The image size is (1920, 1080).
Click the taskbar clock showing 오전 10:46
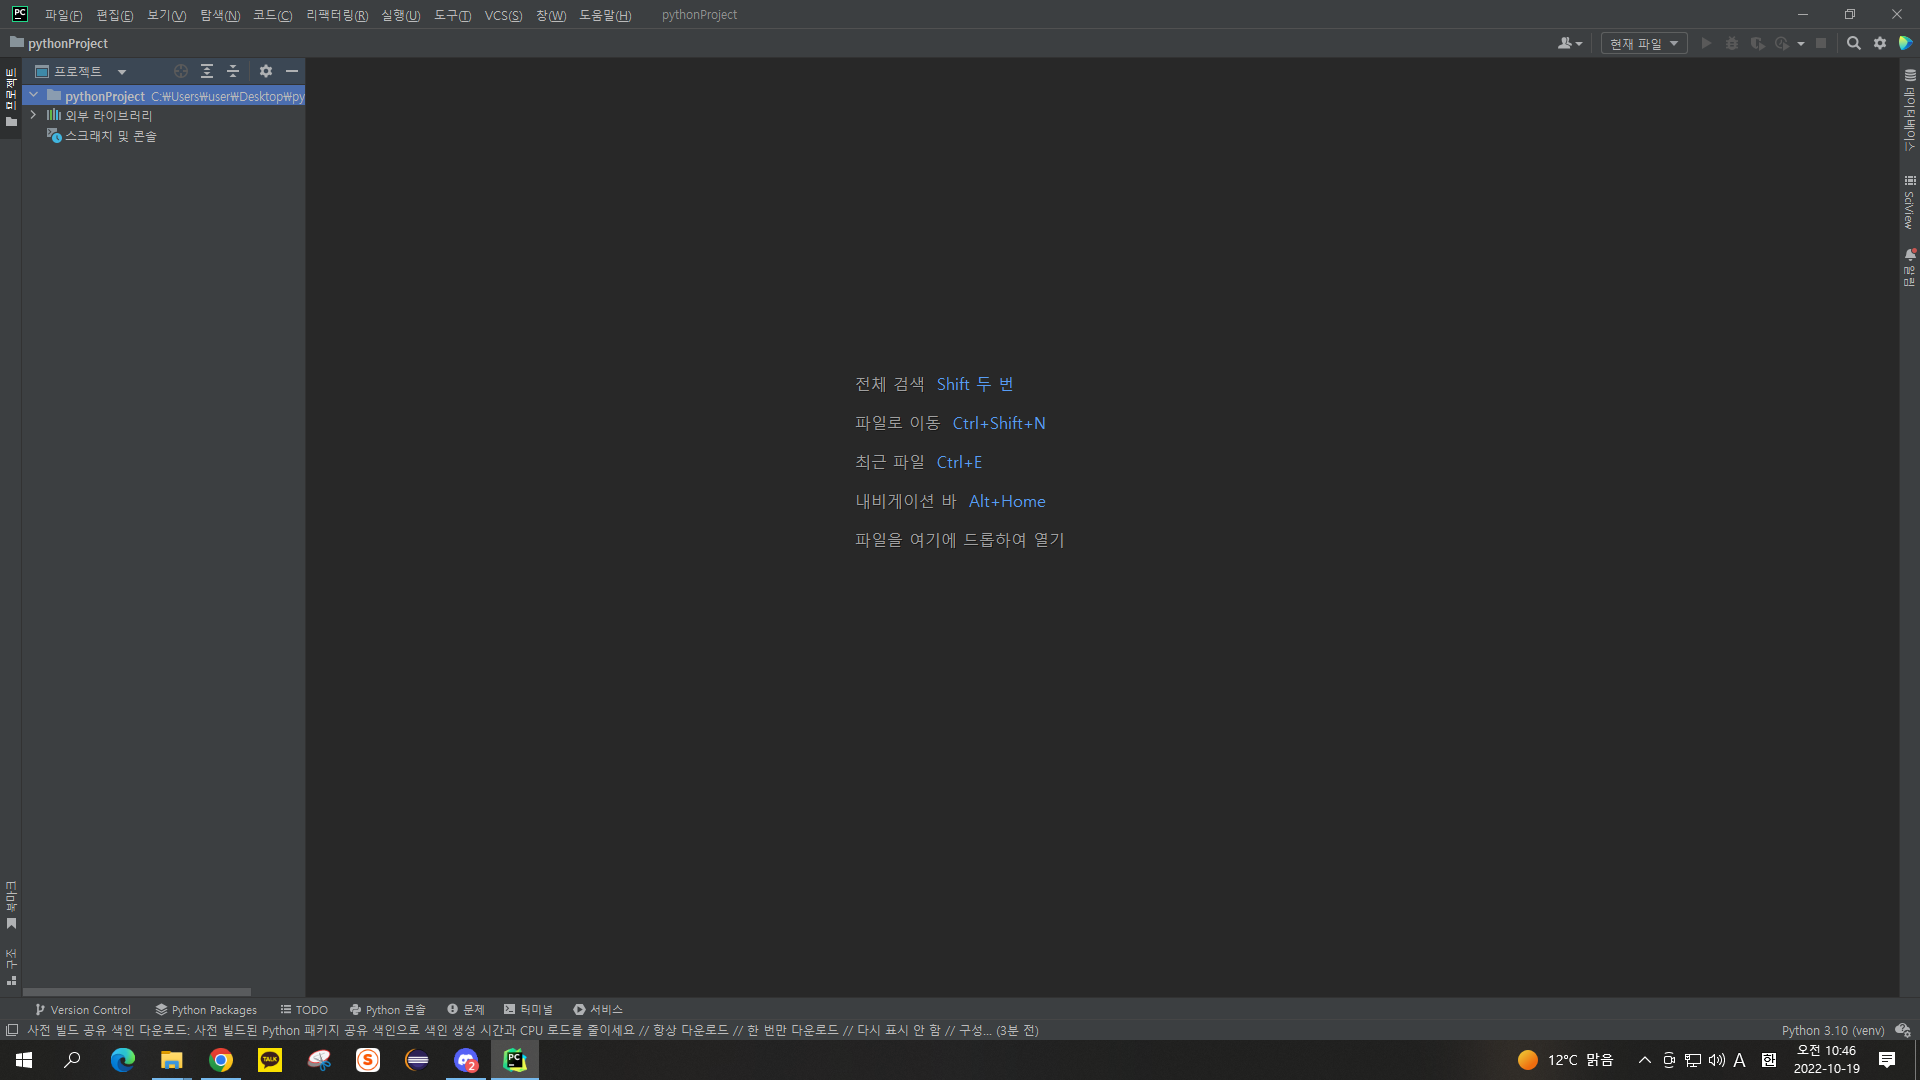coord(1827,1060)
